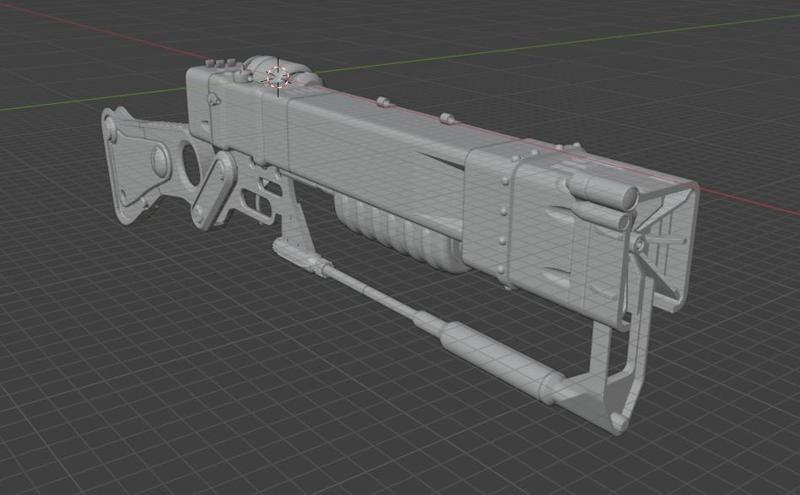This screenshot has height=495, width=800.
Task: Click the 3D cursor above the rifle
Action: [x=278, y=77]
